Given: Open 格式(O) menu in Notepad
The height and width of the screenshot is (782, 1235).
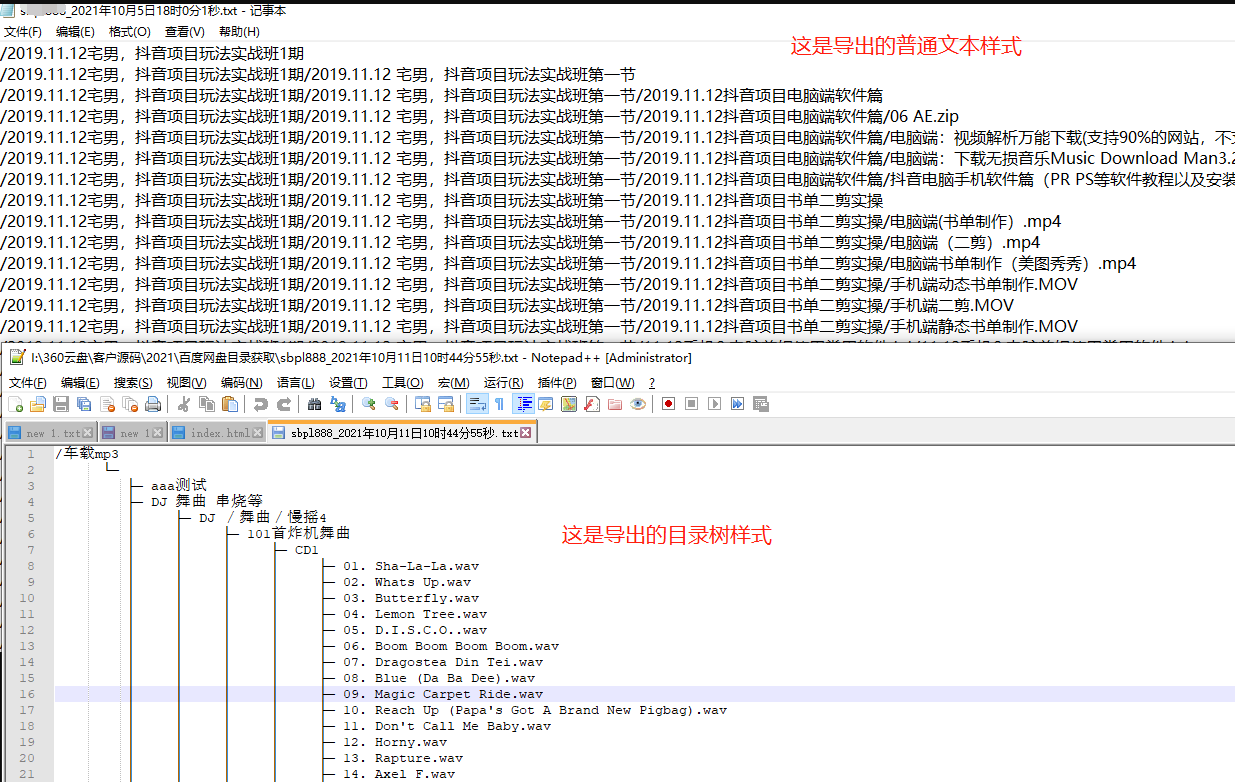Looking at the screenshot, I should [x=130, y=32].
